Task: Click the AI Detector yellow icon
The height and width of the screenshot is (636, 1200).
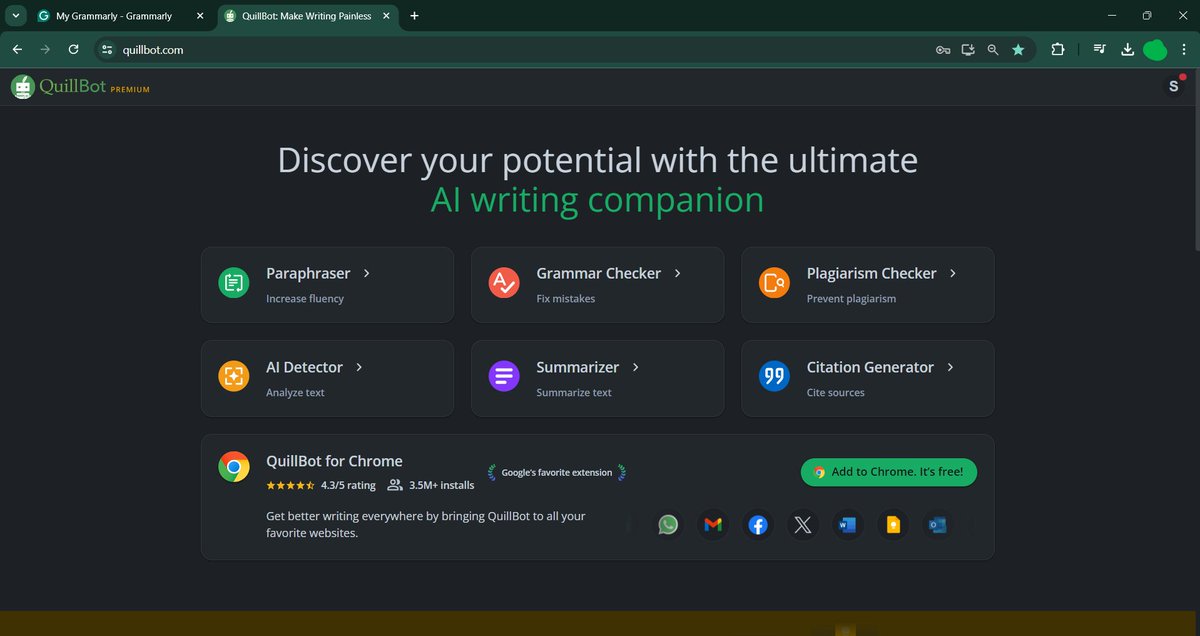Action: [233, 377]
